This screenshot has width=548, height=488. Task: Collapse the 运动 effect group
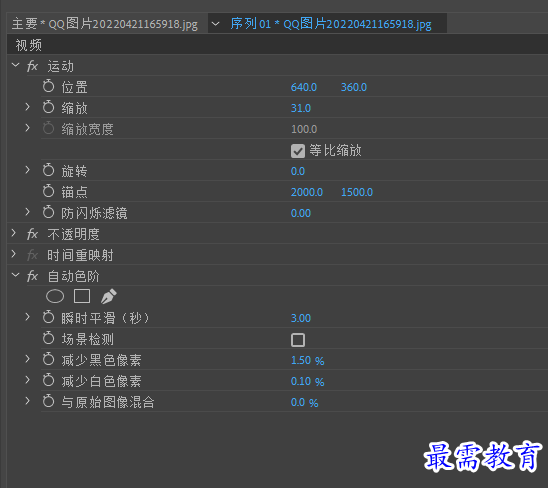pyautogui.click(x=15, y=65)
